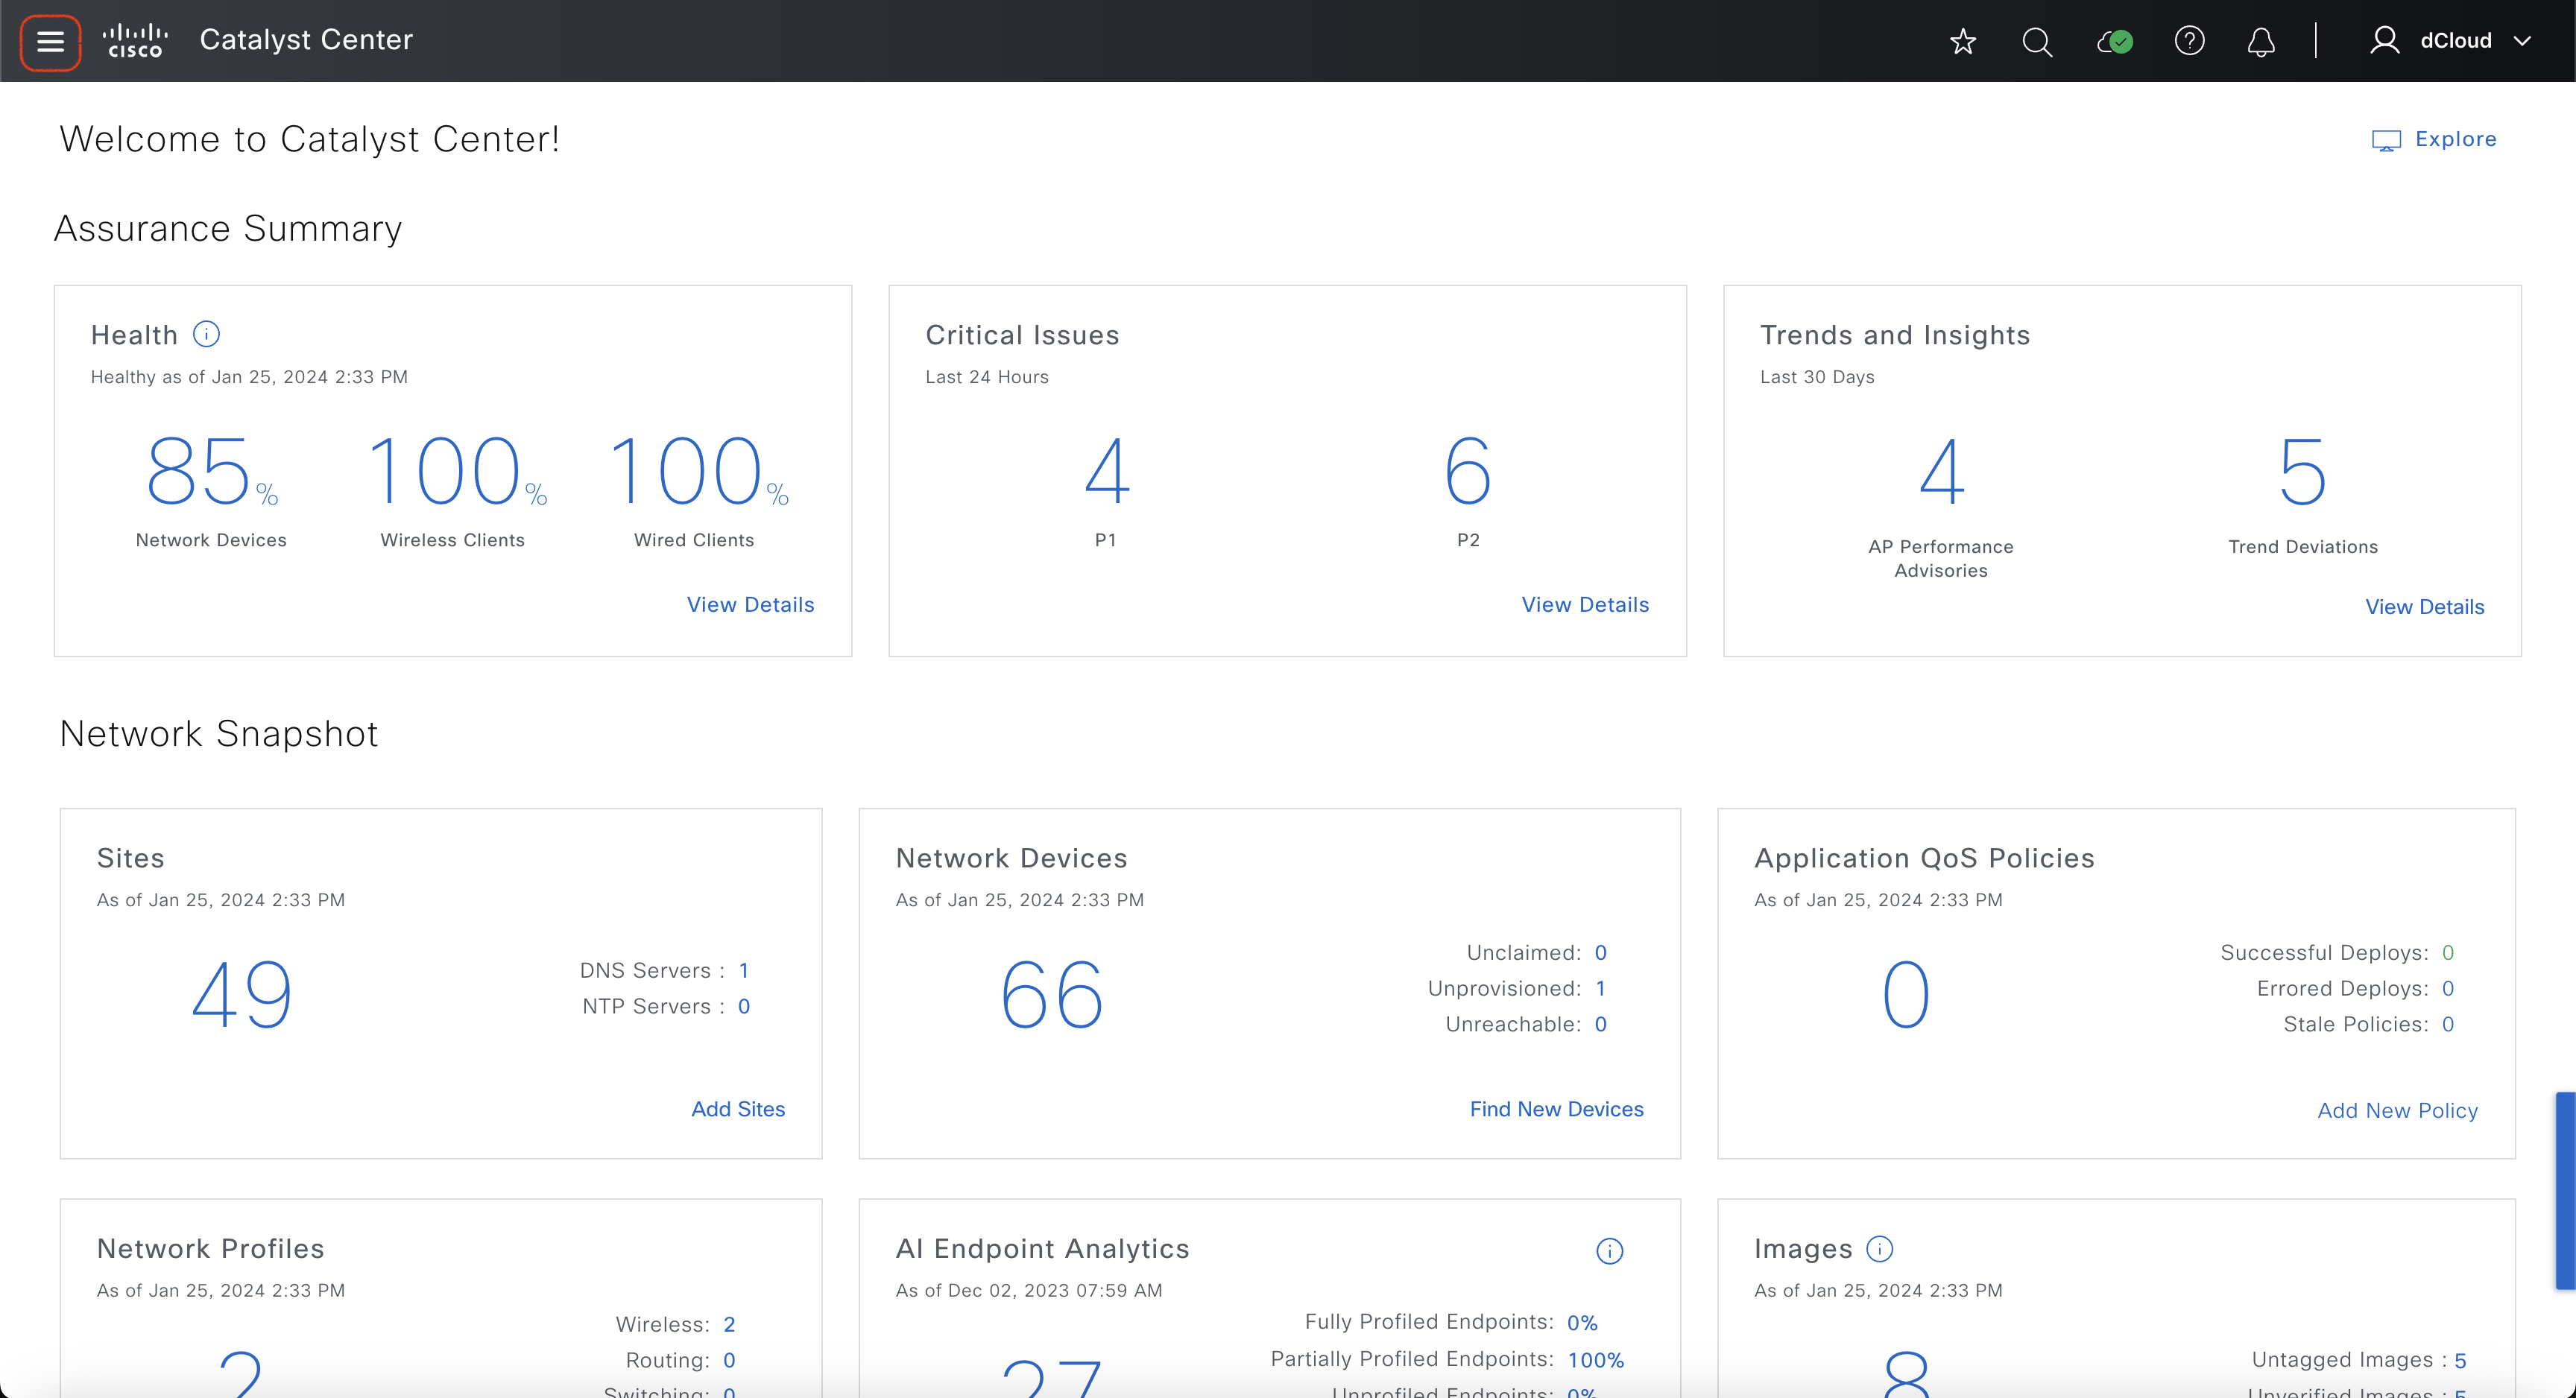
Task: Click Stale Policies value 0
Action: [x=2447, y=1024]
